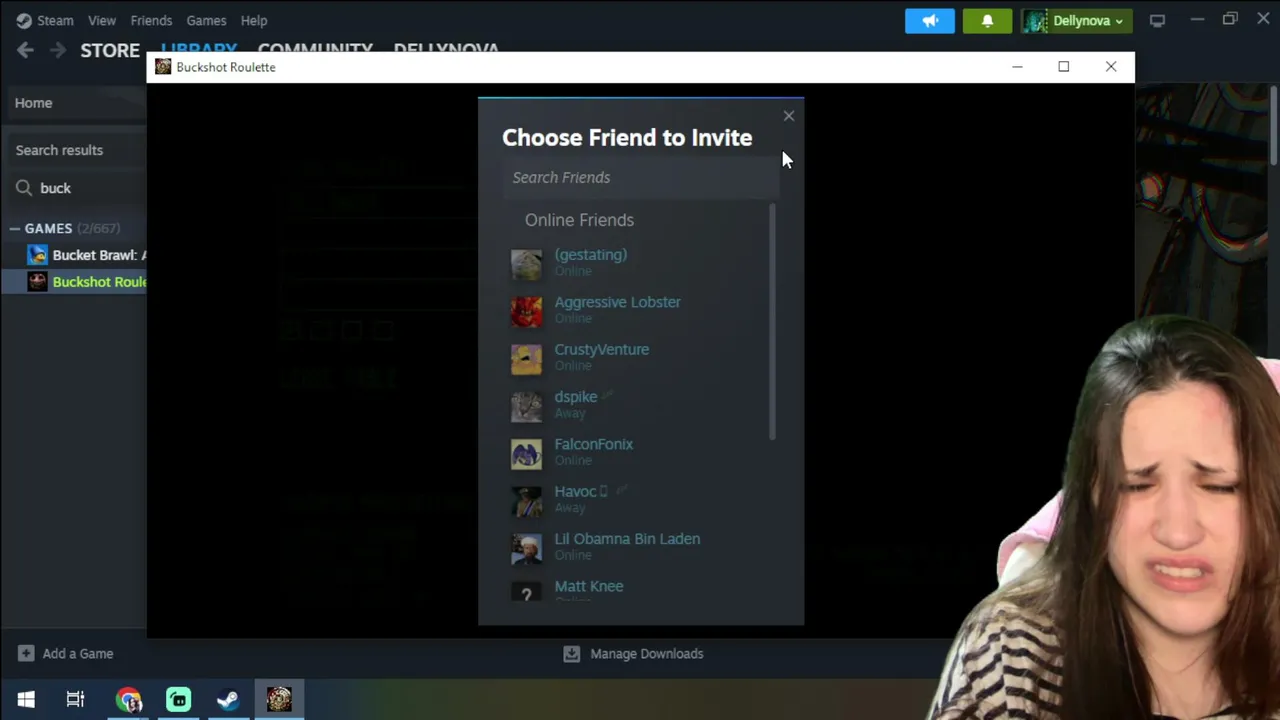1280x720 pixels.
Task: Open Google Chrome from the taskbar
Action: coord(128,699)
